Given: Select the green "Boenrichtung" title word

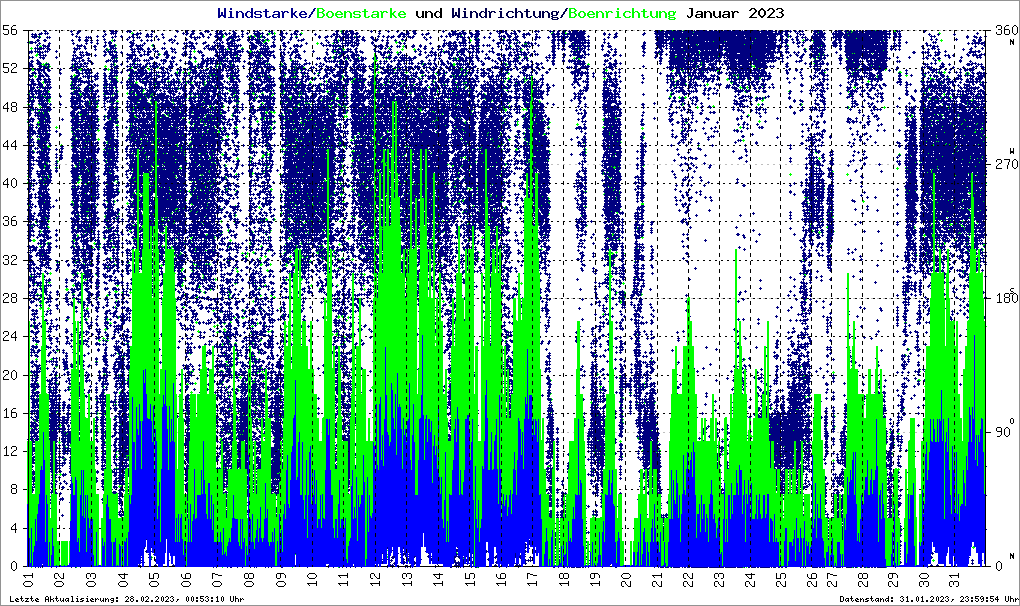Looking at the screenshot, I should 622,13.
